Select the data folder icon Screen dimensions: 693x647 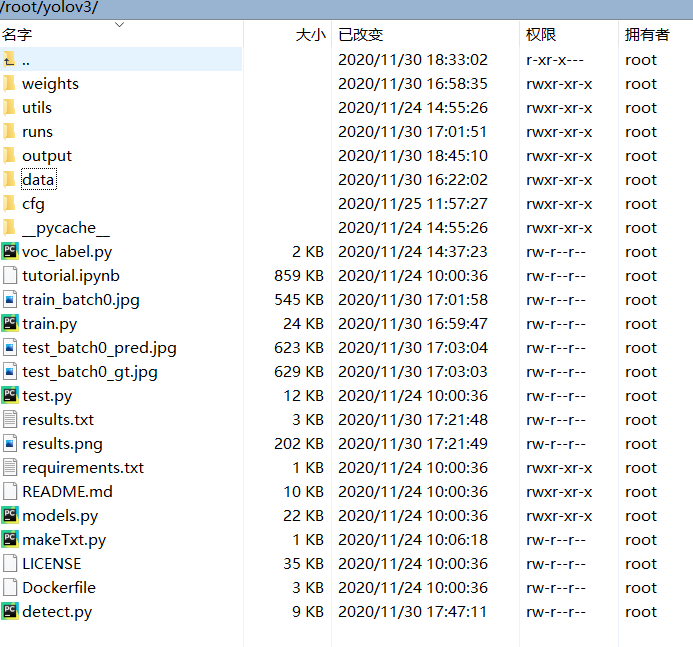click(x=9, y=179)
